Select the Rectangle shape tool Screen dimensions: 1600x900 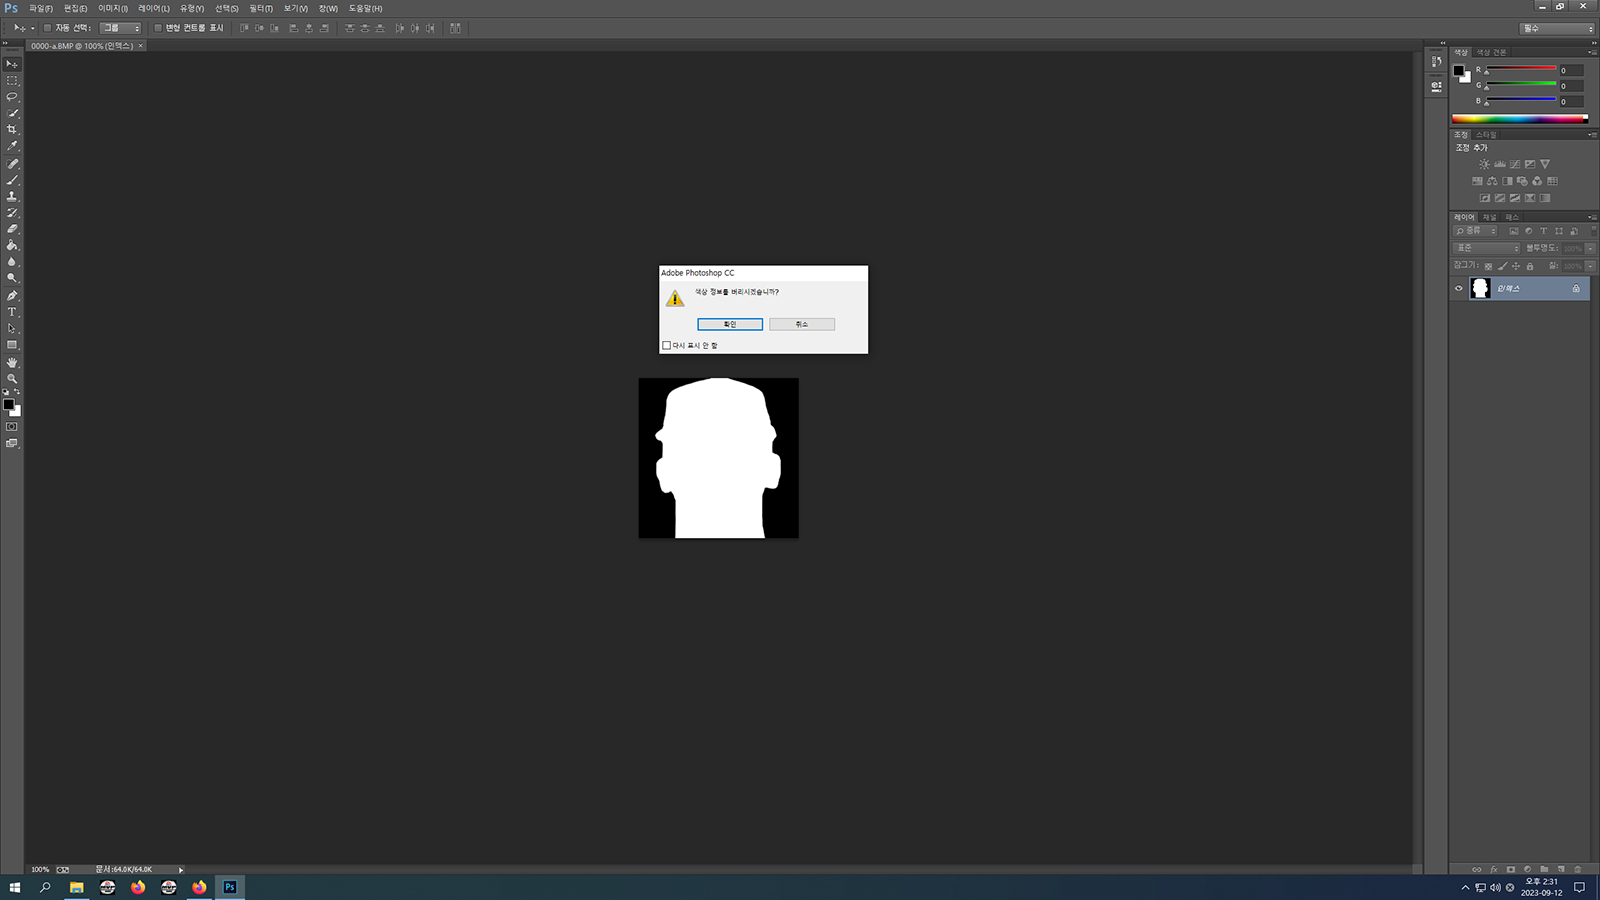[12, 345]
